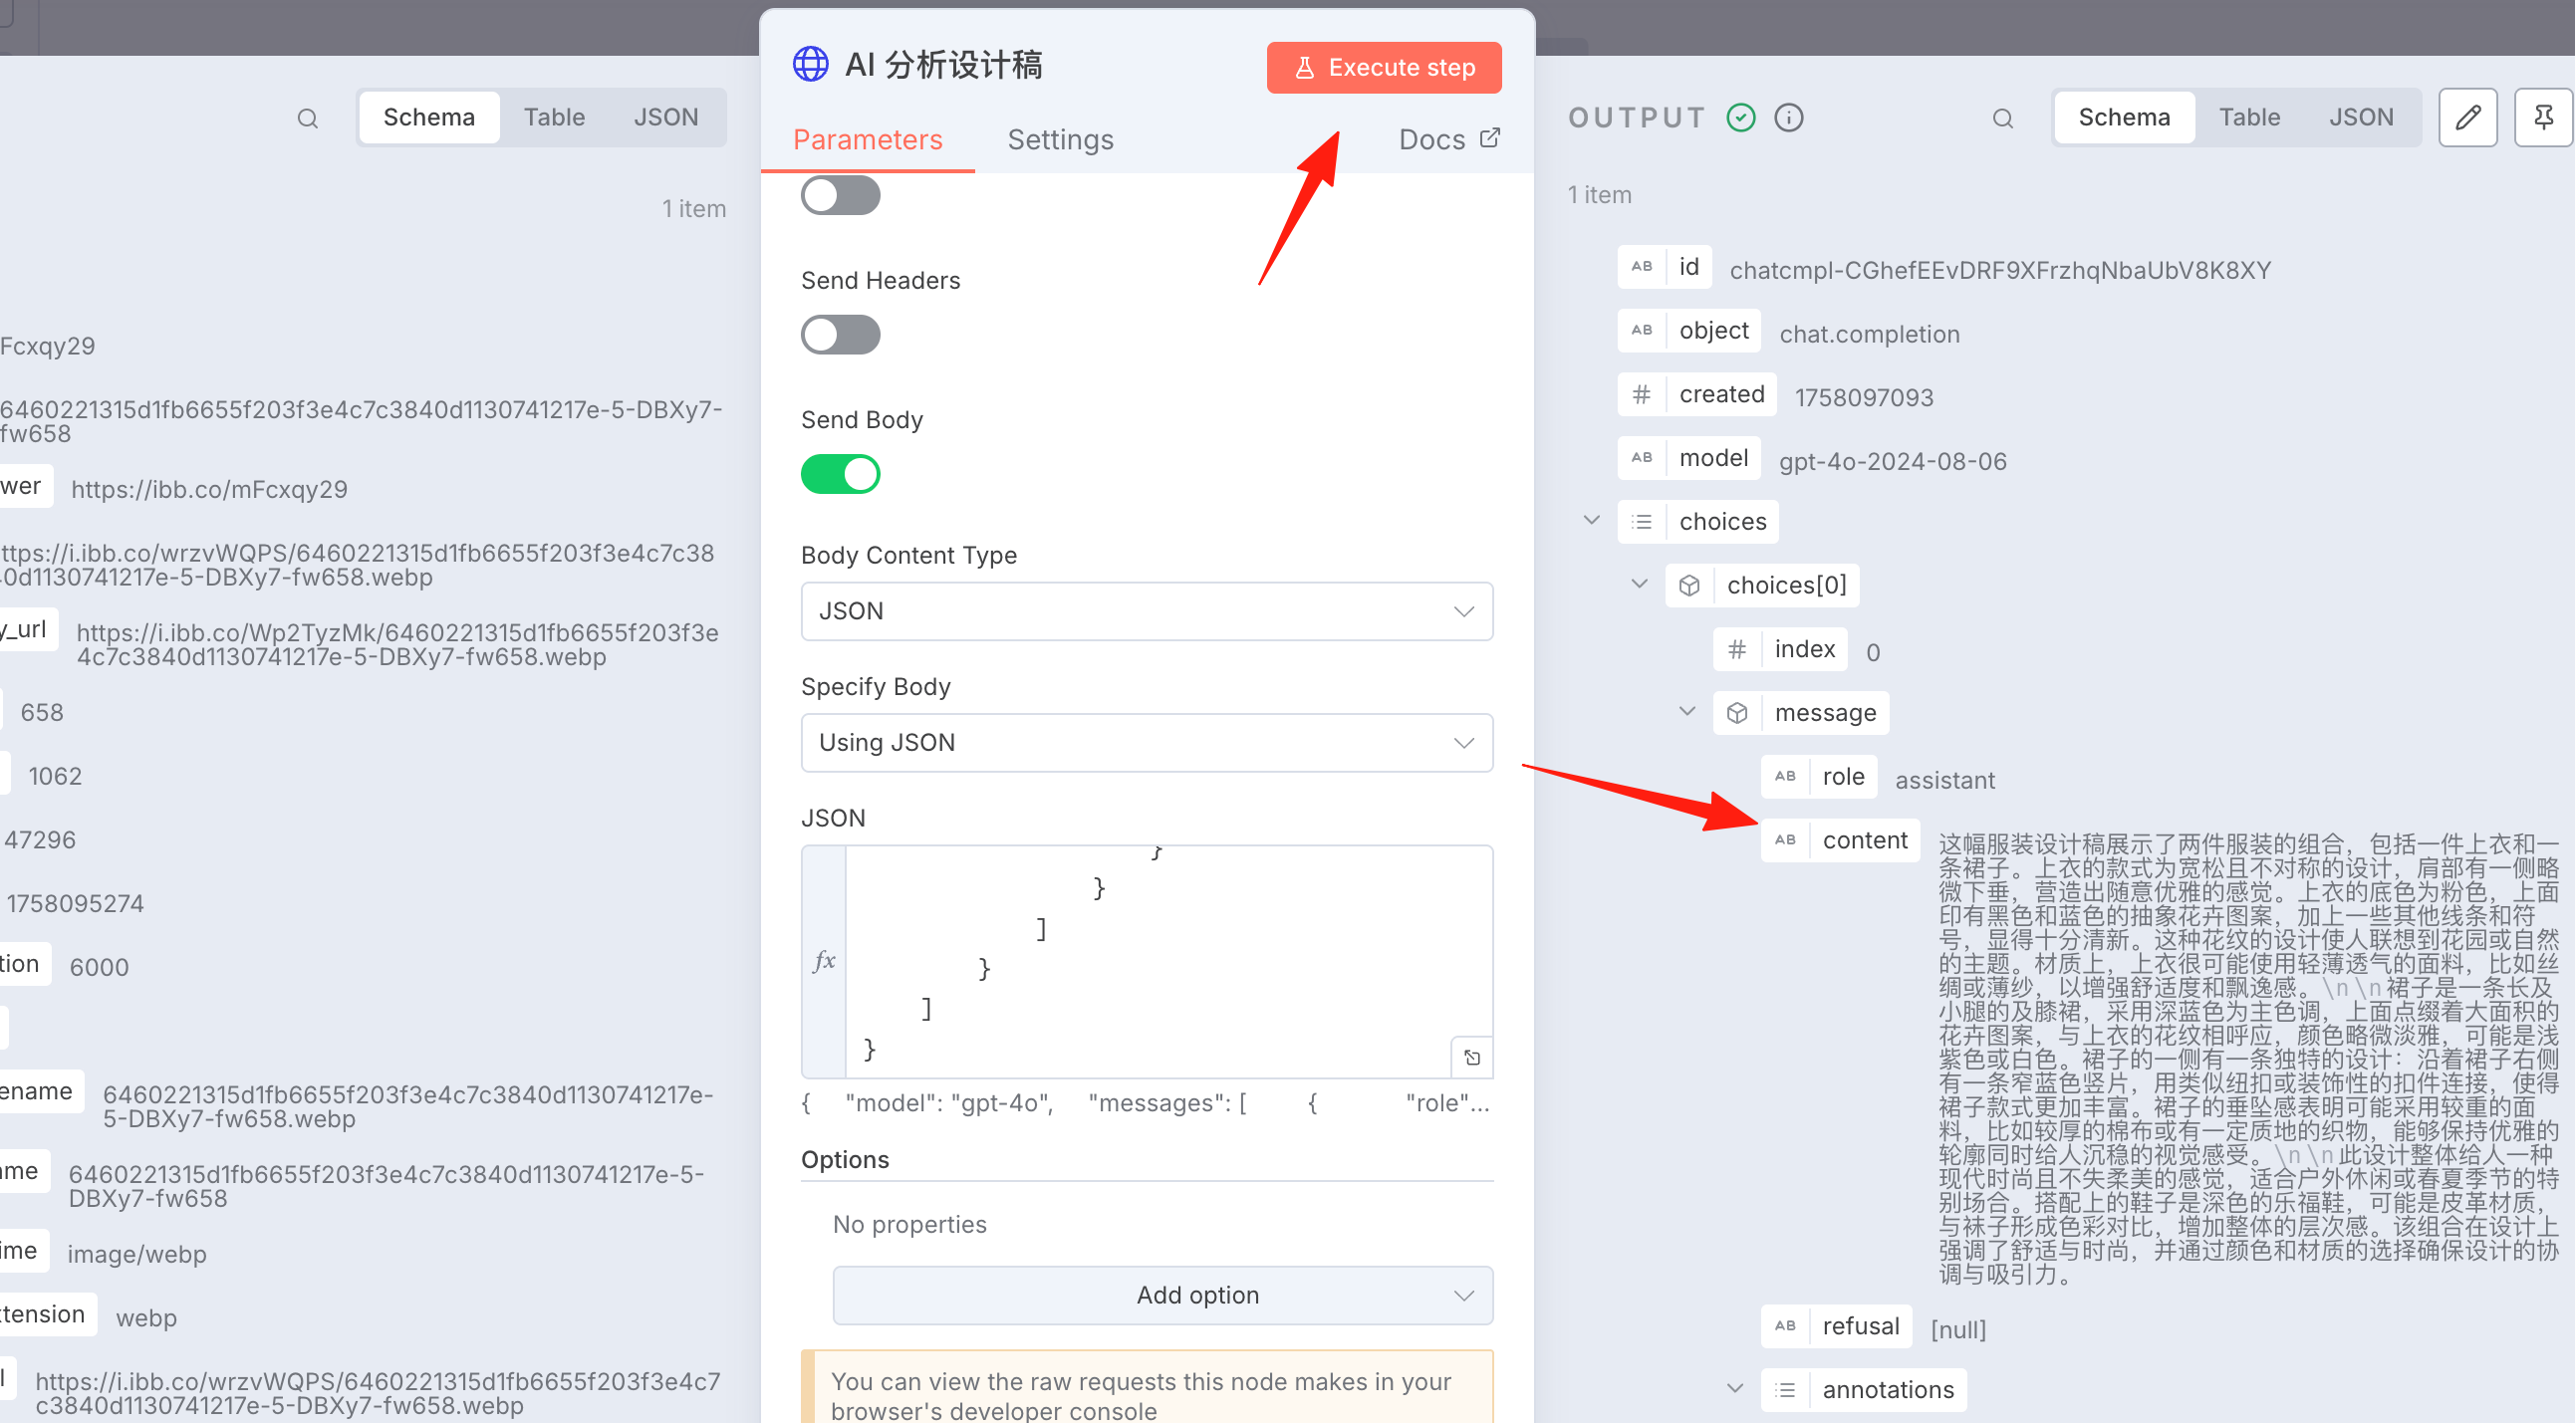2576x1424 pixels.
Task: Click the 1758095274 value in input panel
Action: tap(75, 903)
